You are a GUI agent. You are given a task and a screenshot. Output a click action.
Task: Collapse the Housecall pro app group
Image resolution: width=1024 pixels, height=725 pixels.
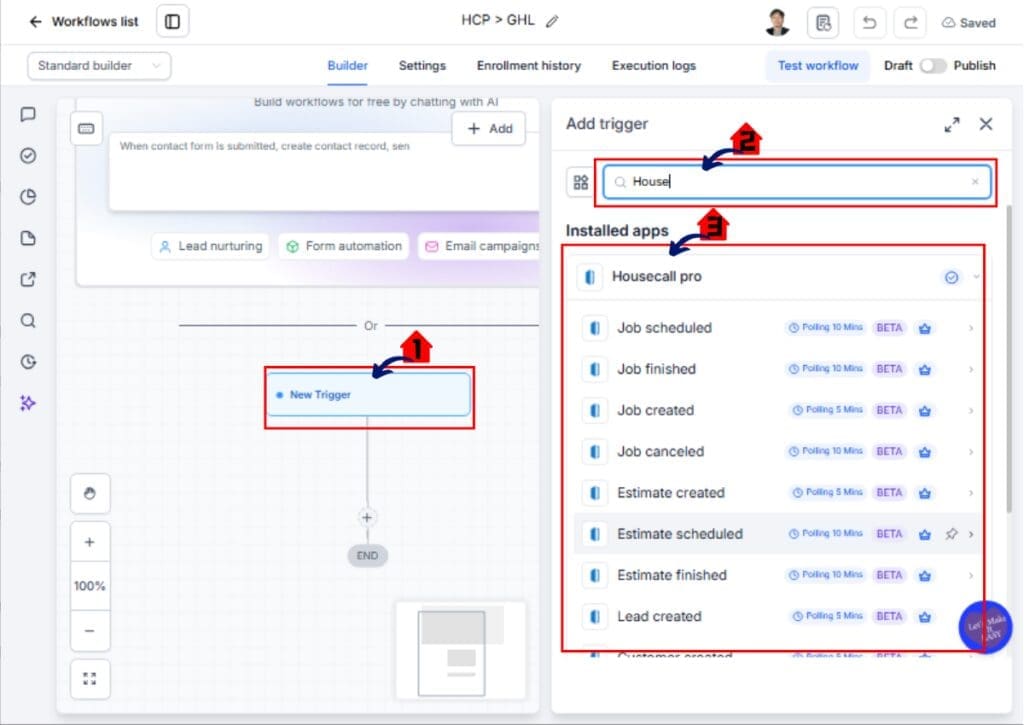[x=976, y=277]
